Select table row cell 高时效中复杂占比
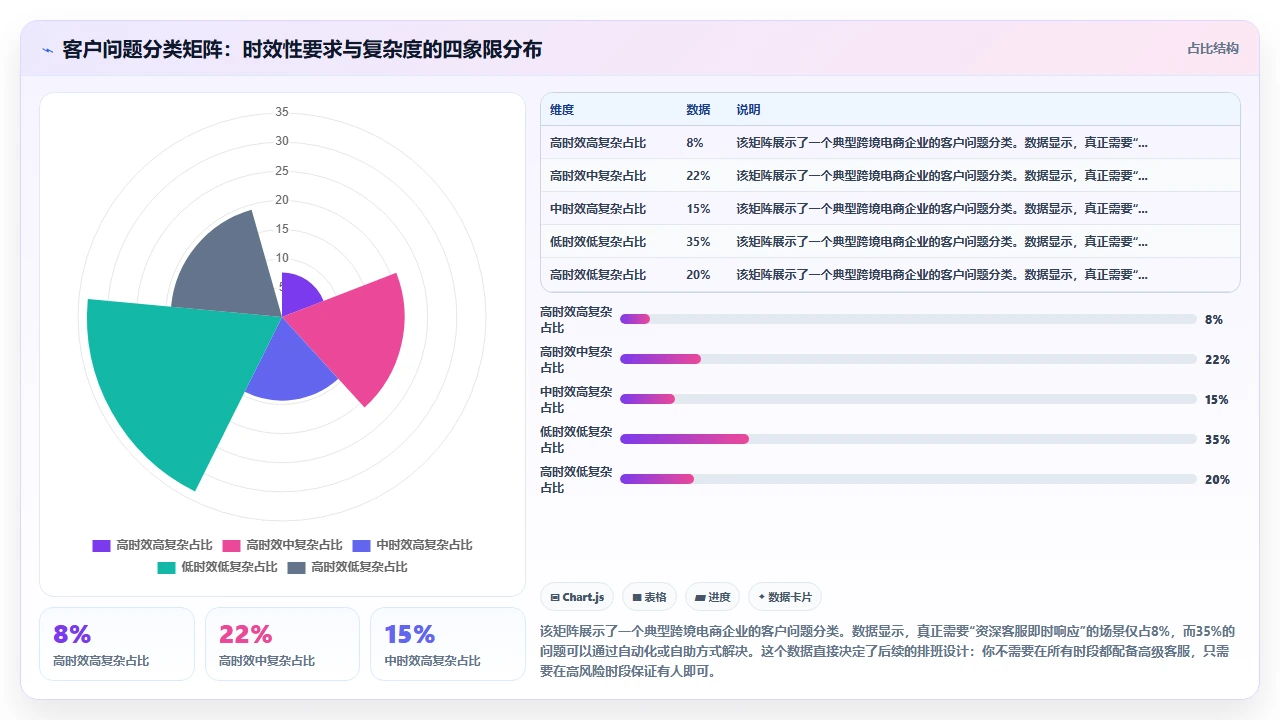The height and width of the screenshot is (720, 1280). pos(598,176)
